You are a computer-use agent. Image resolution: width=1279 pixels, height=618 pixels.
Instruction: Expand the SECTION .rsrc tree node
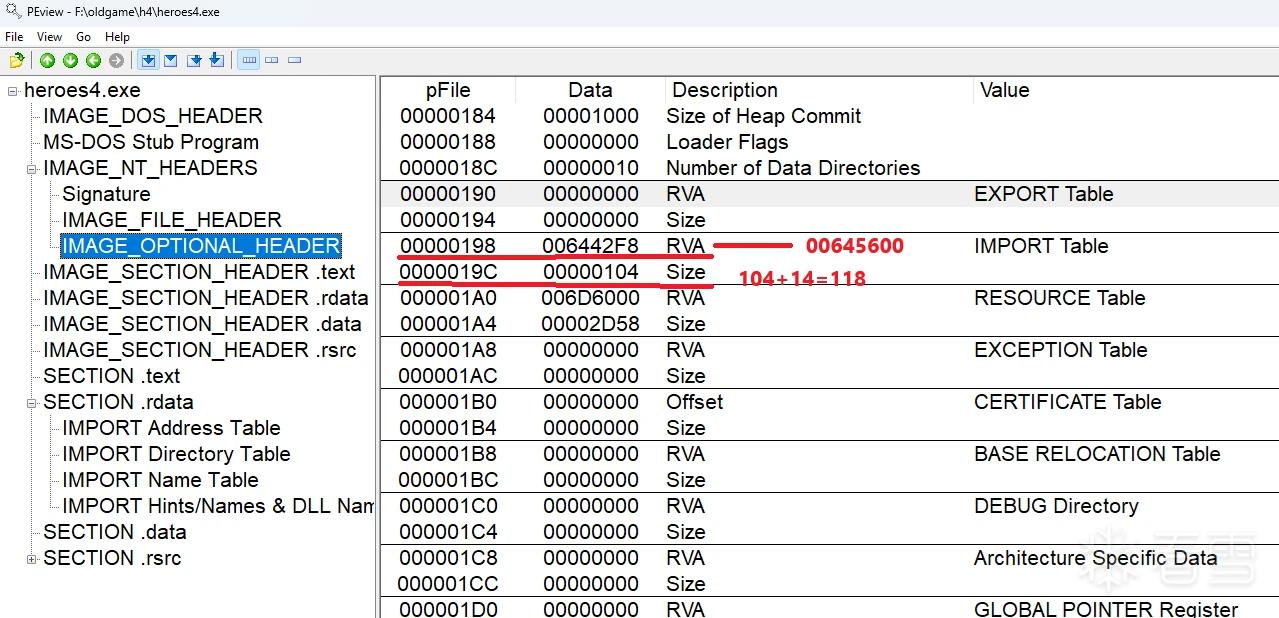point(32,559)
